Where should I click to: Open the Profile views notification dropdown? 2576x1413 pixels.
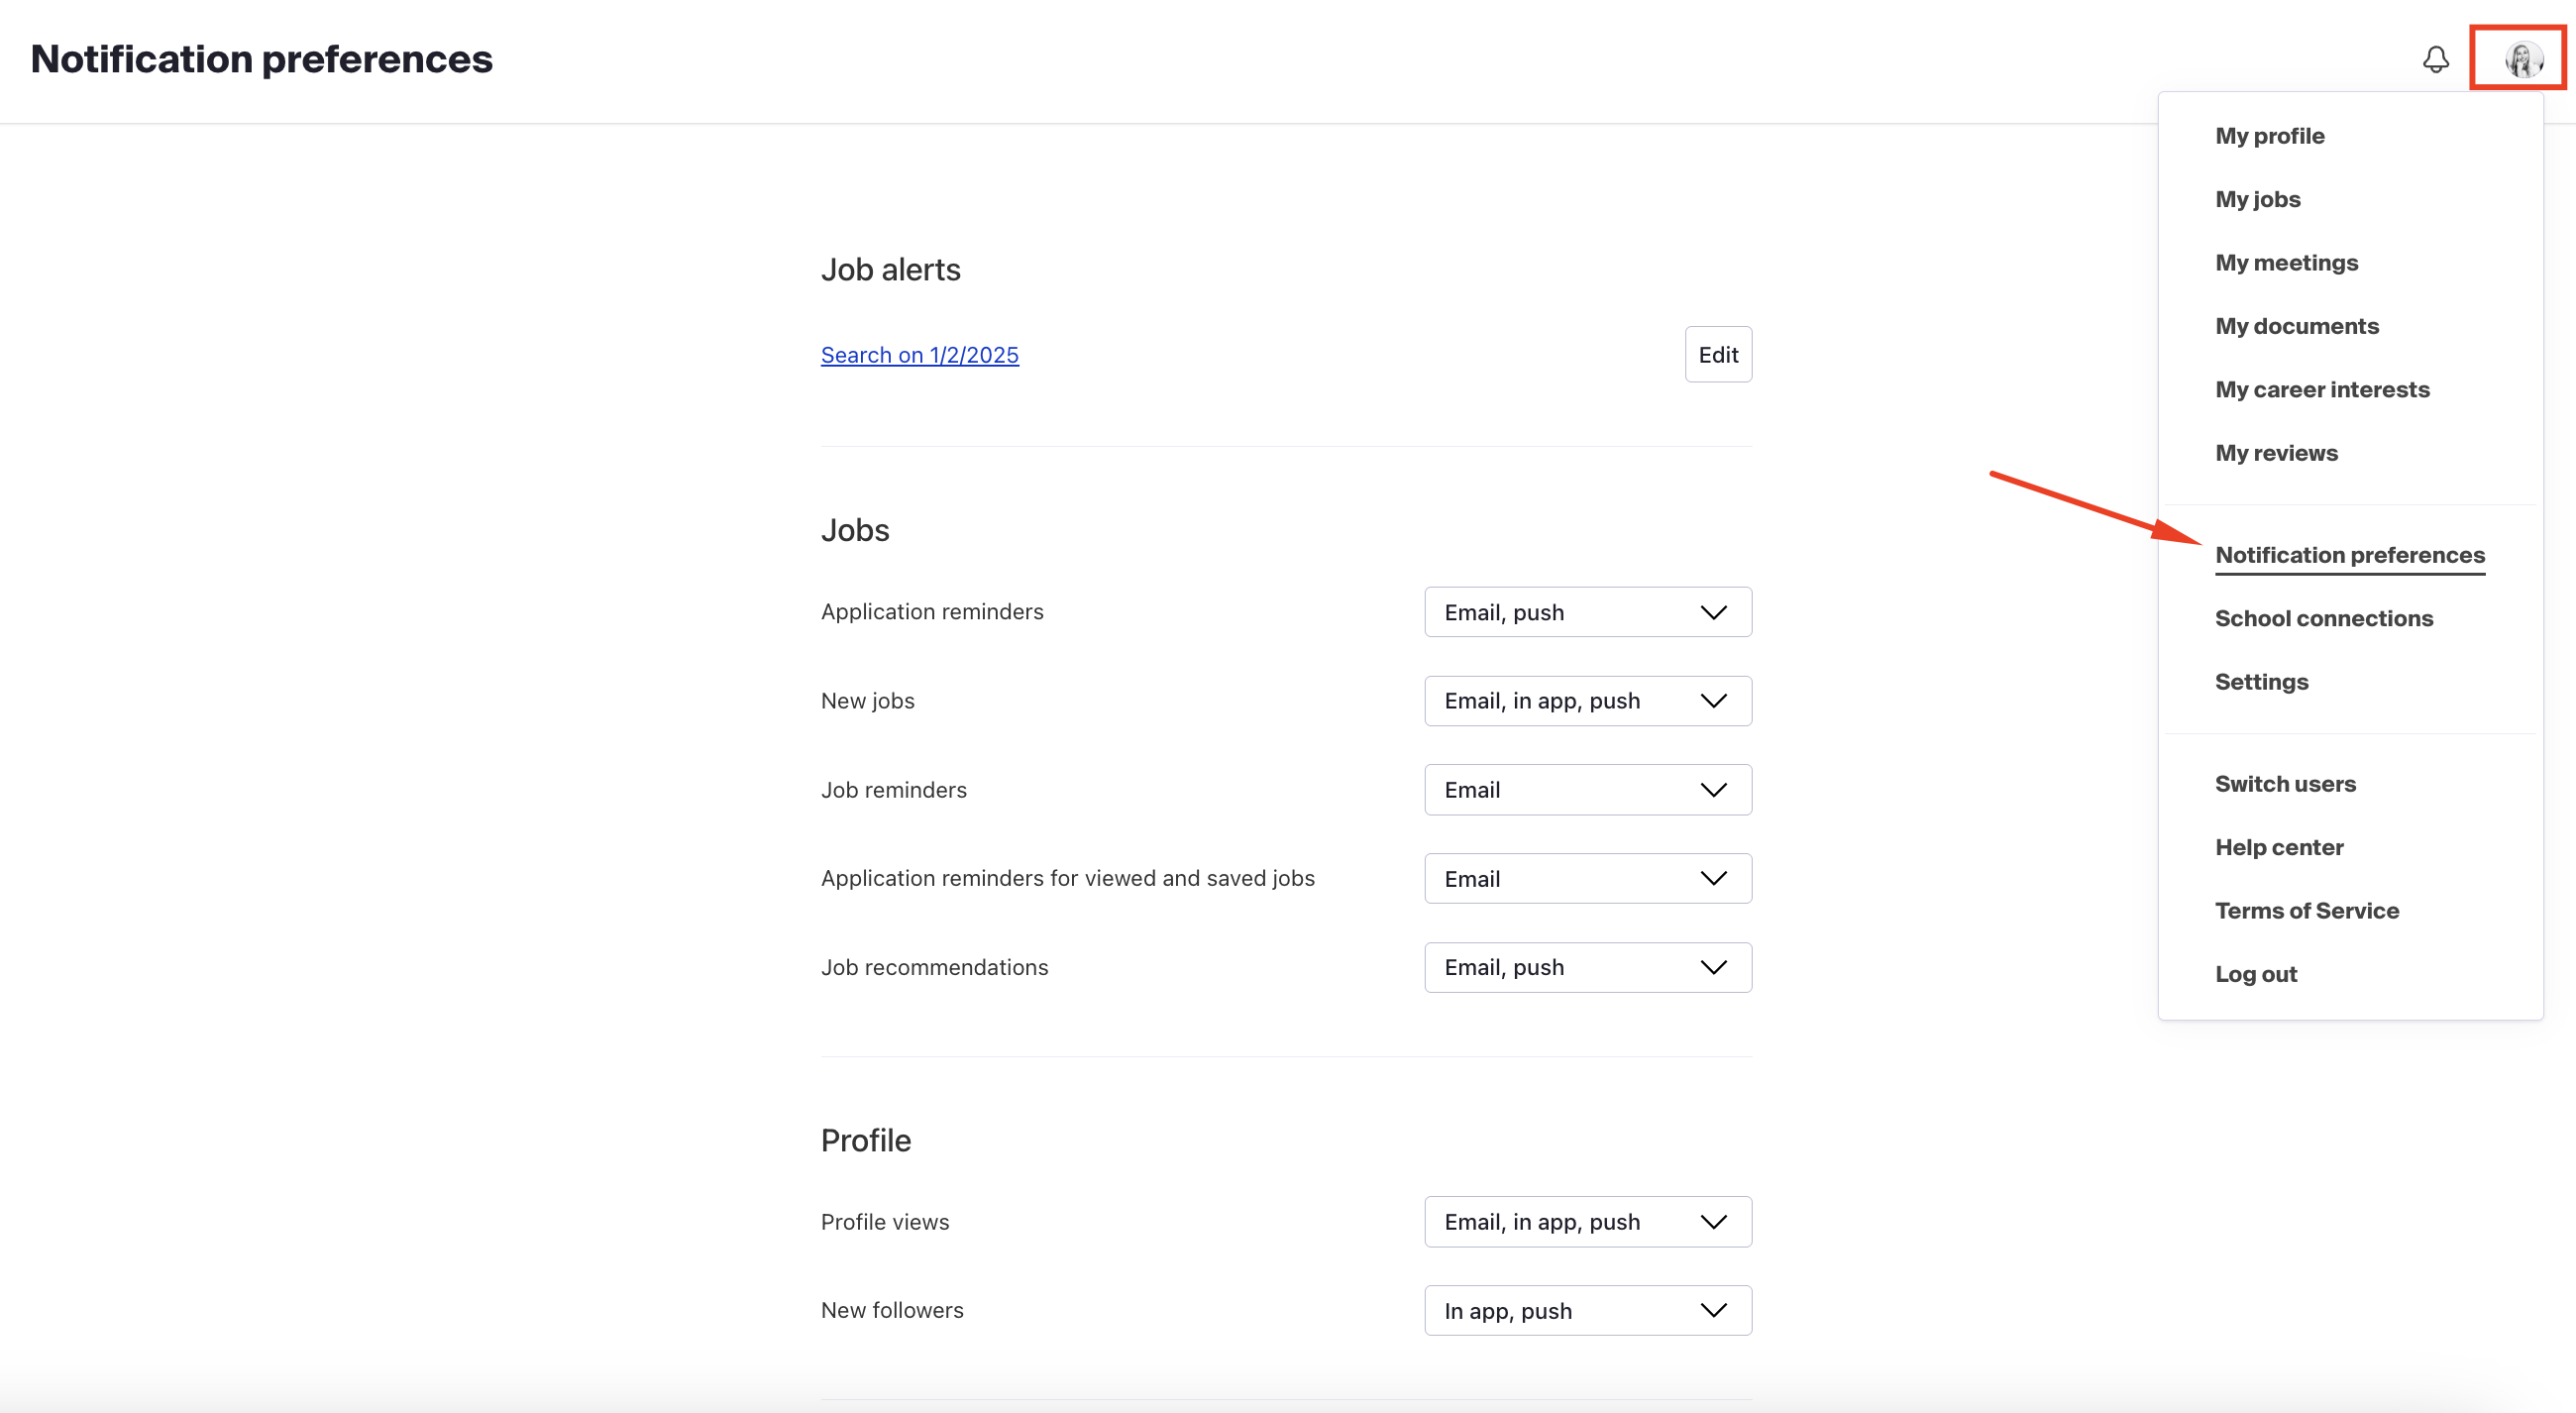tap(1587, 1221)
